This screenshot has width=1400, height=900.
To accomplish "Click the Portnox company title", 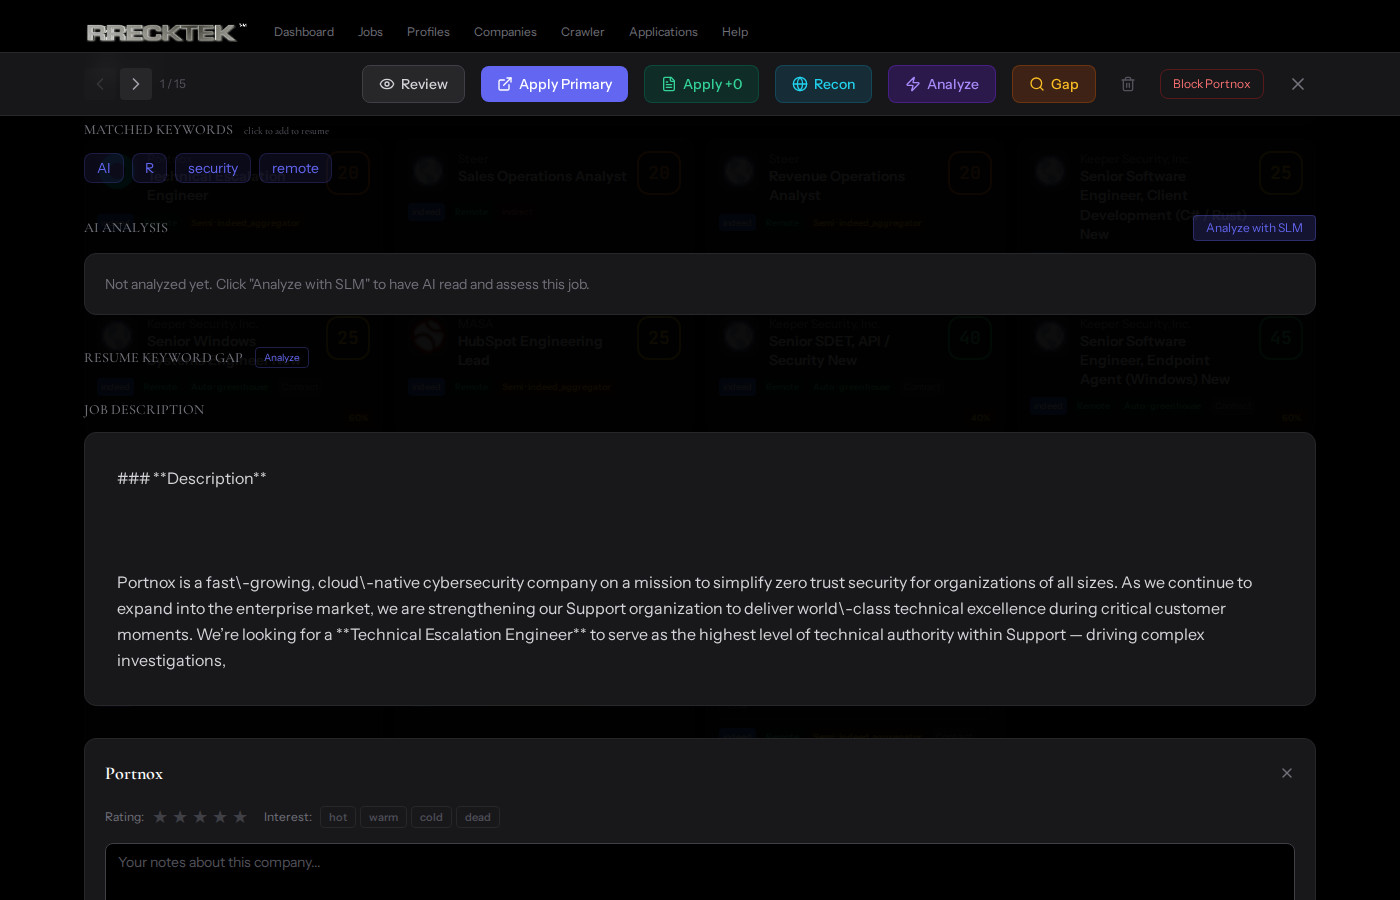I will tap(134, 774).
